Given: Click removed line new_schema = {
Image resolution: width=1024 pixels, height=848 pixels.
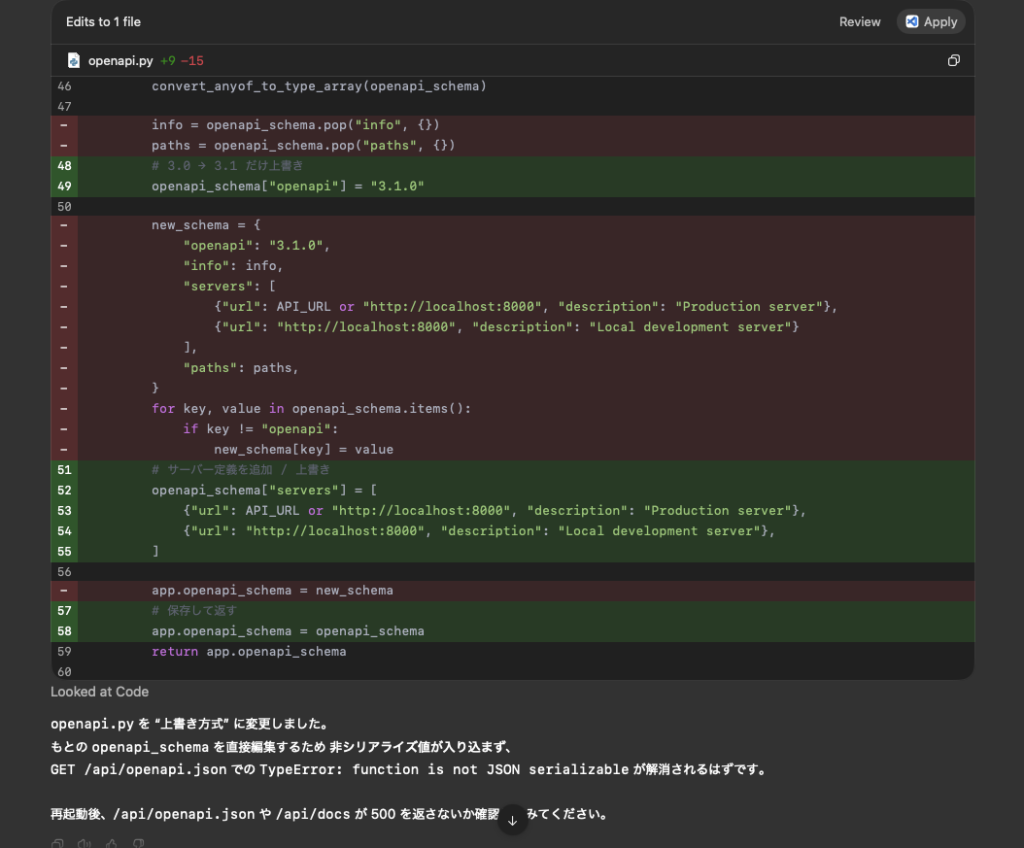Looking at the screenshot, I should pyautogui.click(x=206, y=225).
